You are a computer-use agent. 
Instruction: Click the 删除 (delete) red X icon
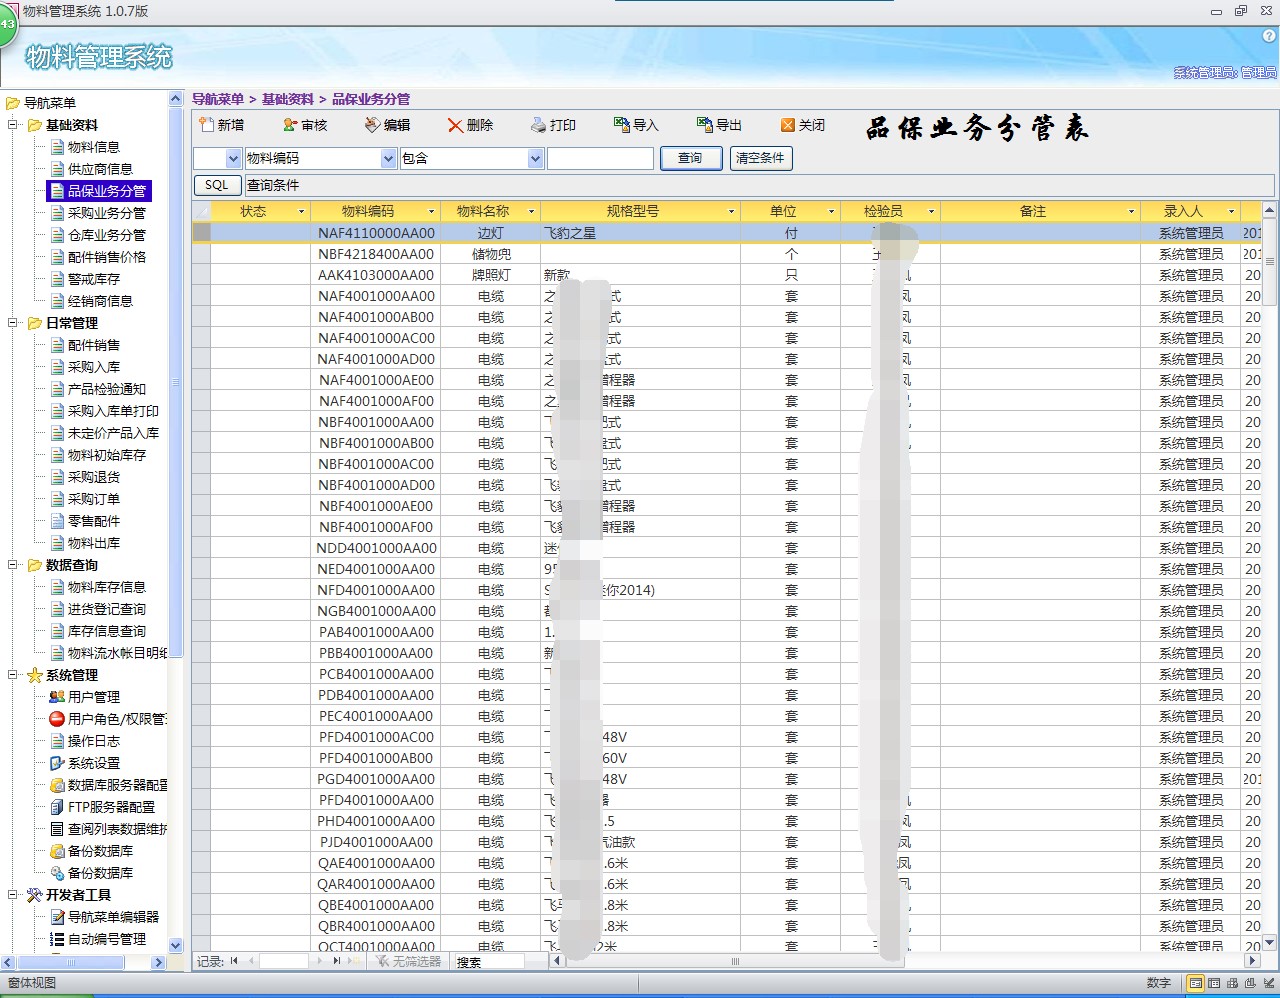pos(456,125)
